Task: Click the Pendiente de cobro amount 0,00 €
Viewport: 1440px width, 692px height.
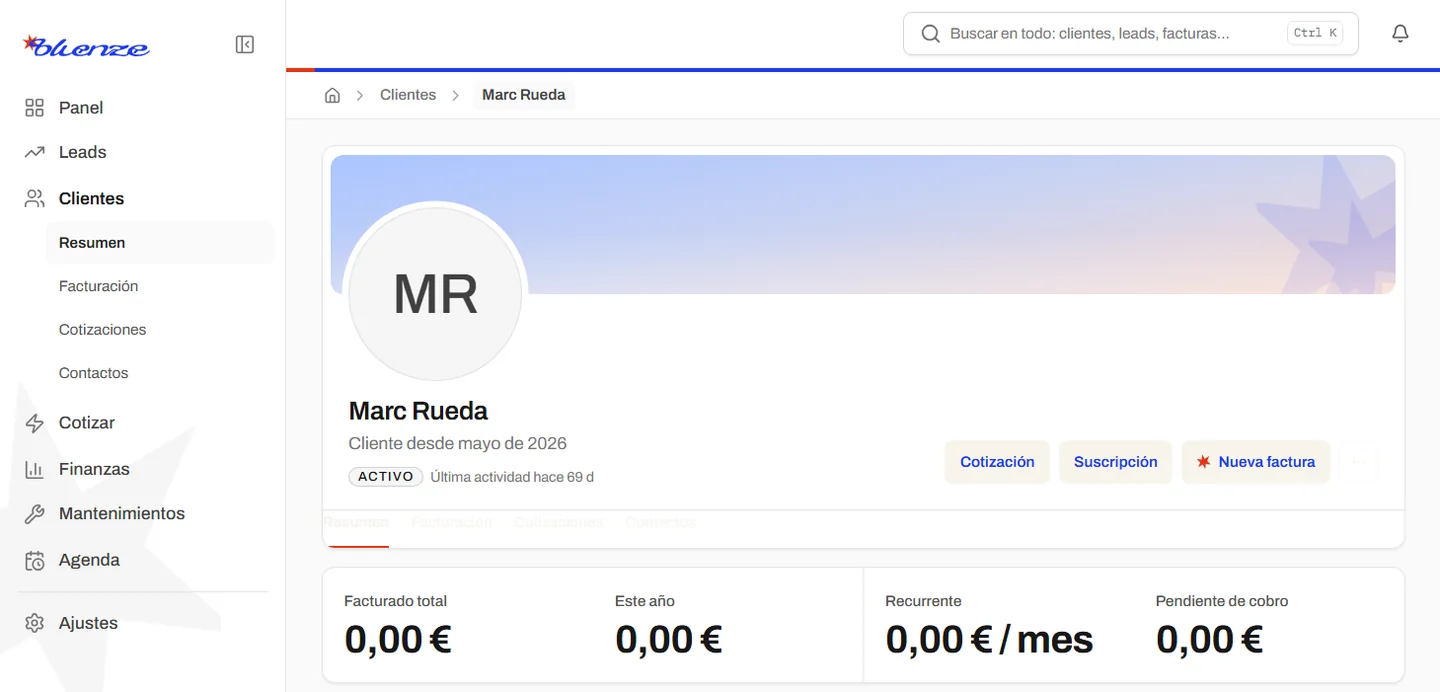Action: click(1210, 640)
